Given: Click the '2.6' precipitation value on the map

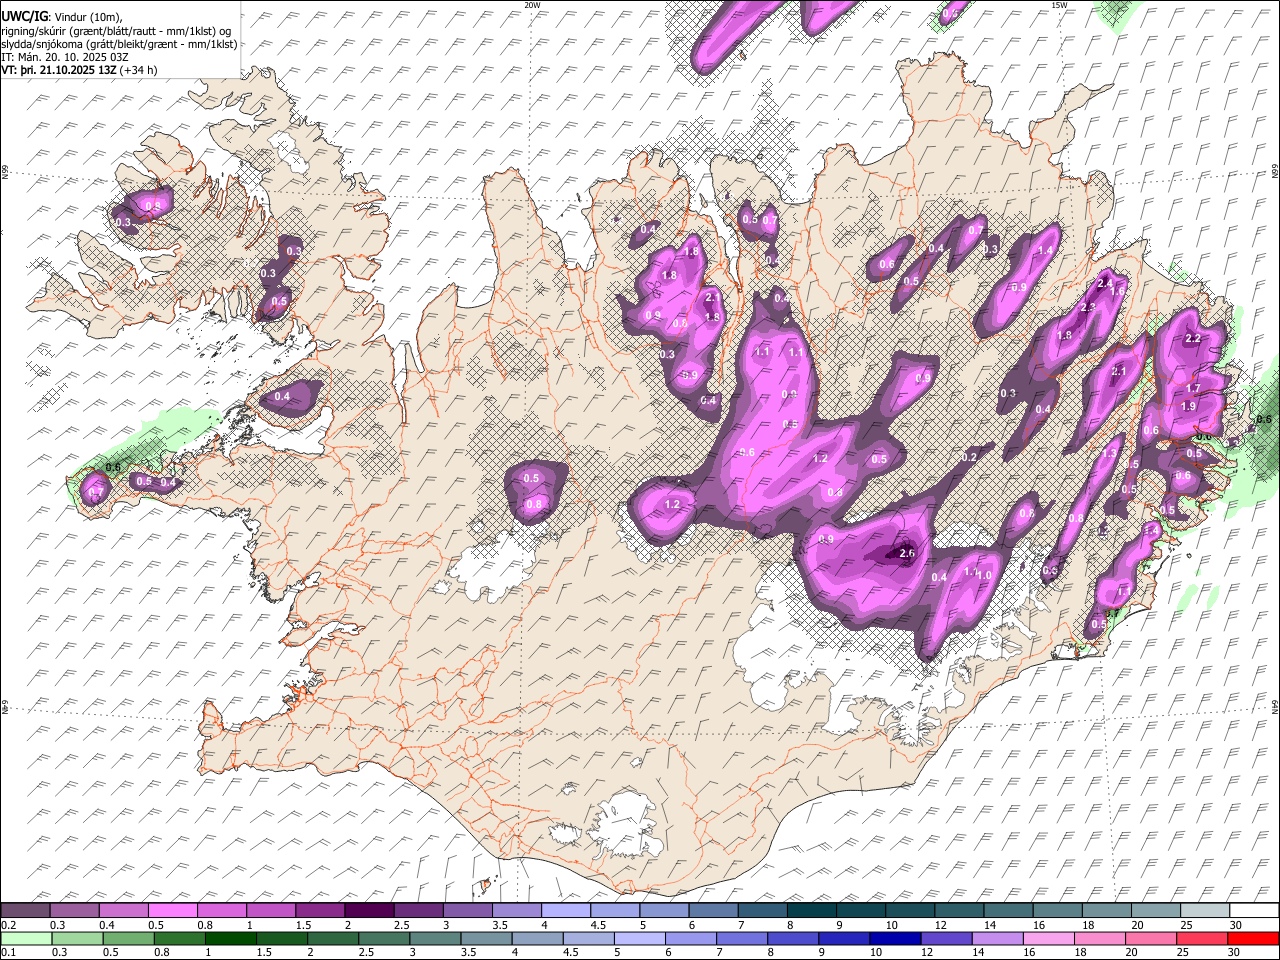Looking at the screenshot, I should (908, 553).
